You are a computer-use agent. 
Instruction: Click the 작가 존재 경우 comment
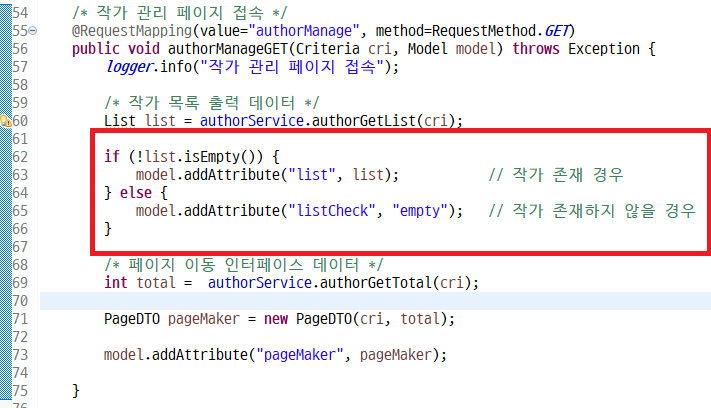(556, 175)
